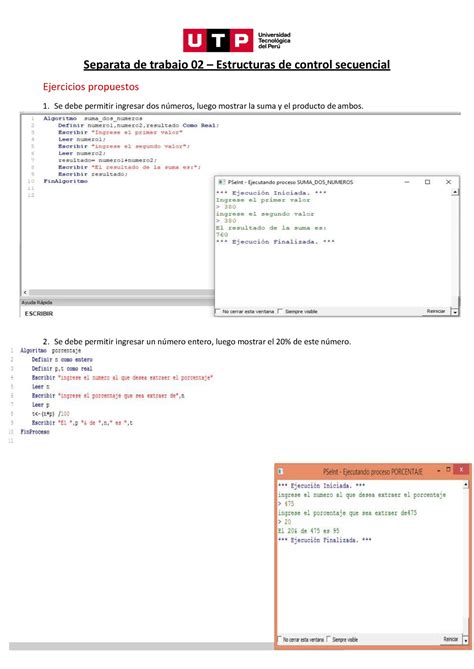The image size is (474, 669).
Task: Maximize the SUMA_DOS_NUMEROS execution window
Action: click(427, 182)
